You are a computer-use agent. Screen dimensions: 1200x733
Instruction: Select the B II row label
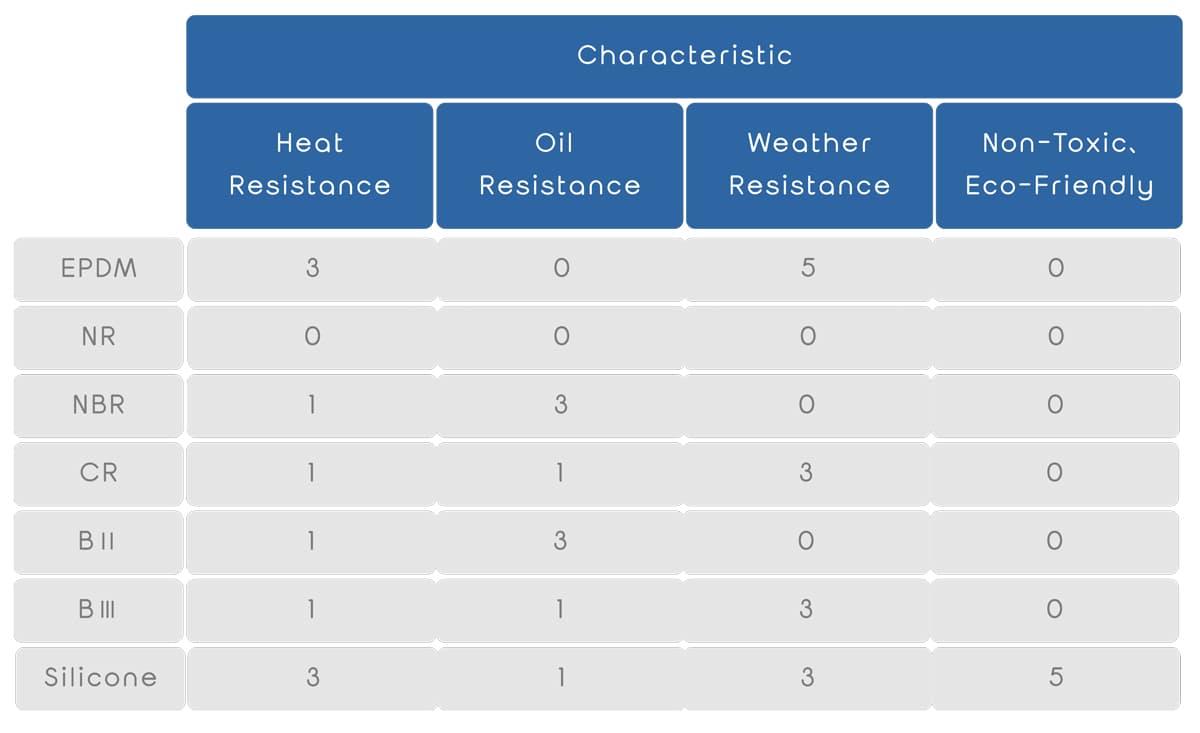point(99,541)
